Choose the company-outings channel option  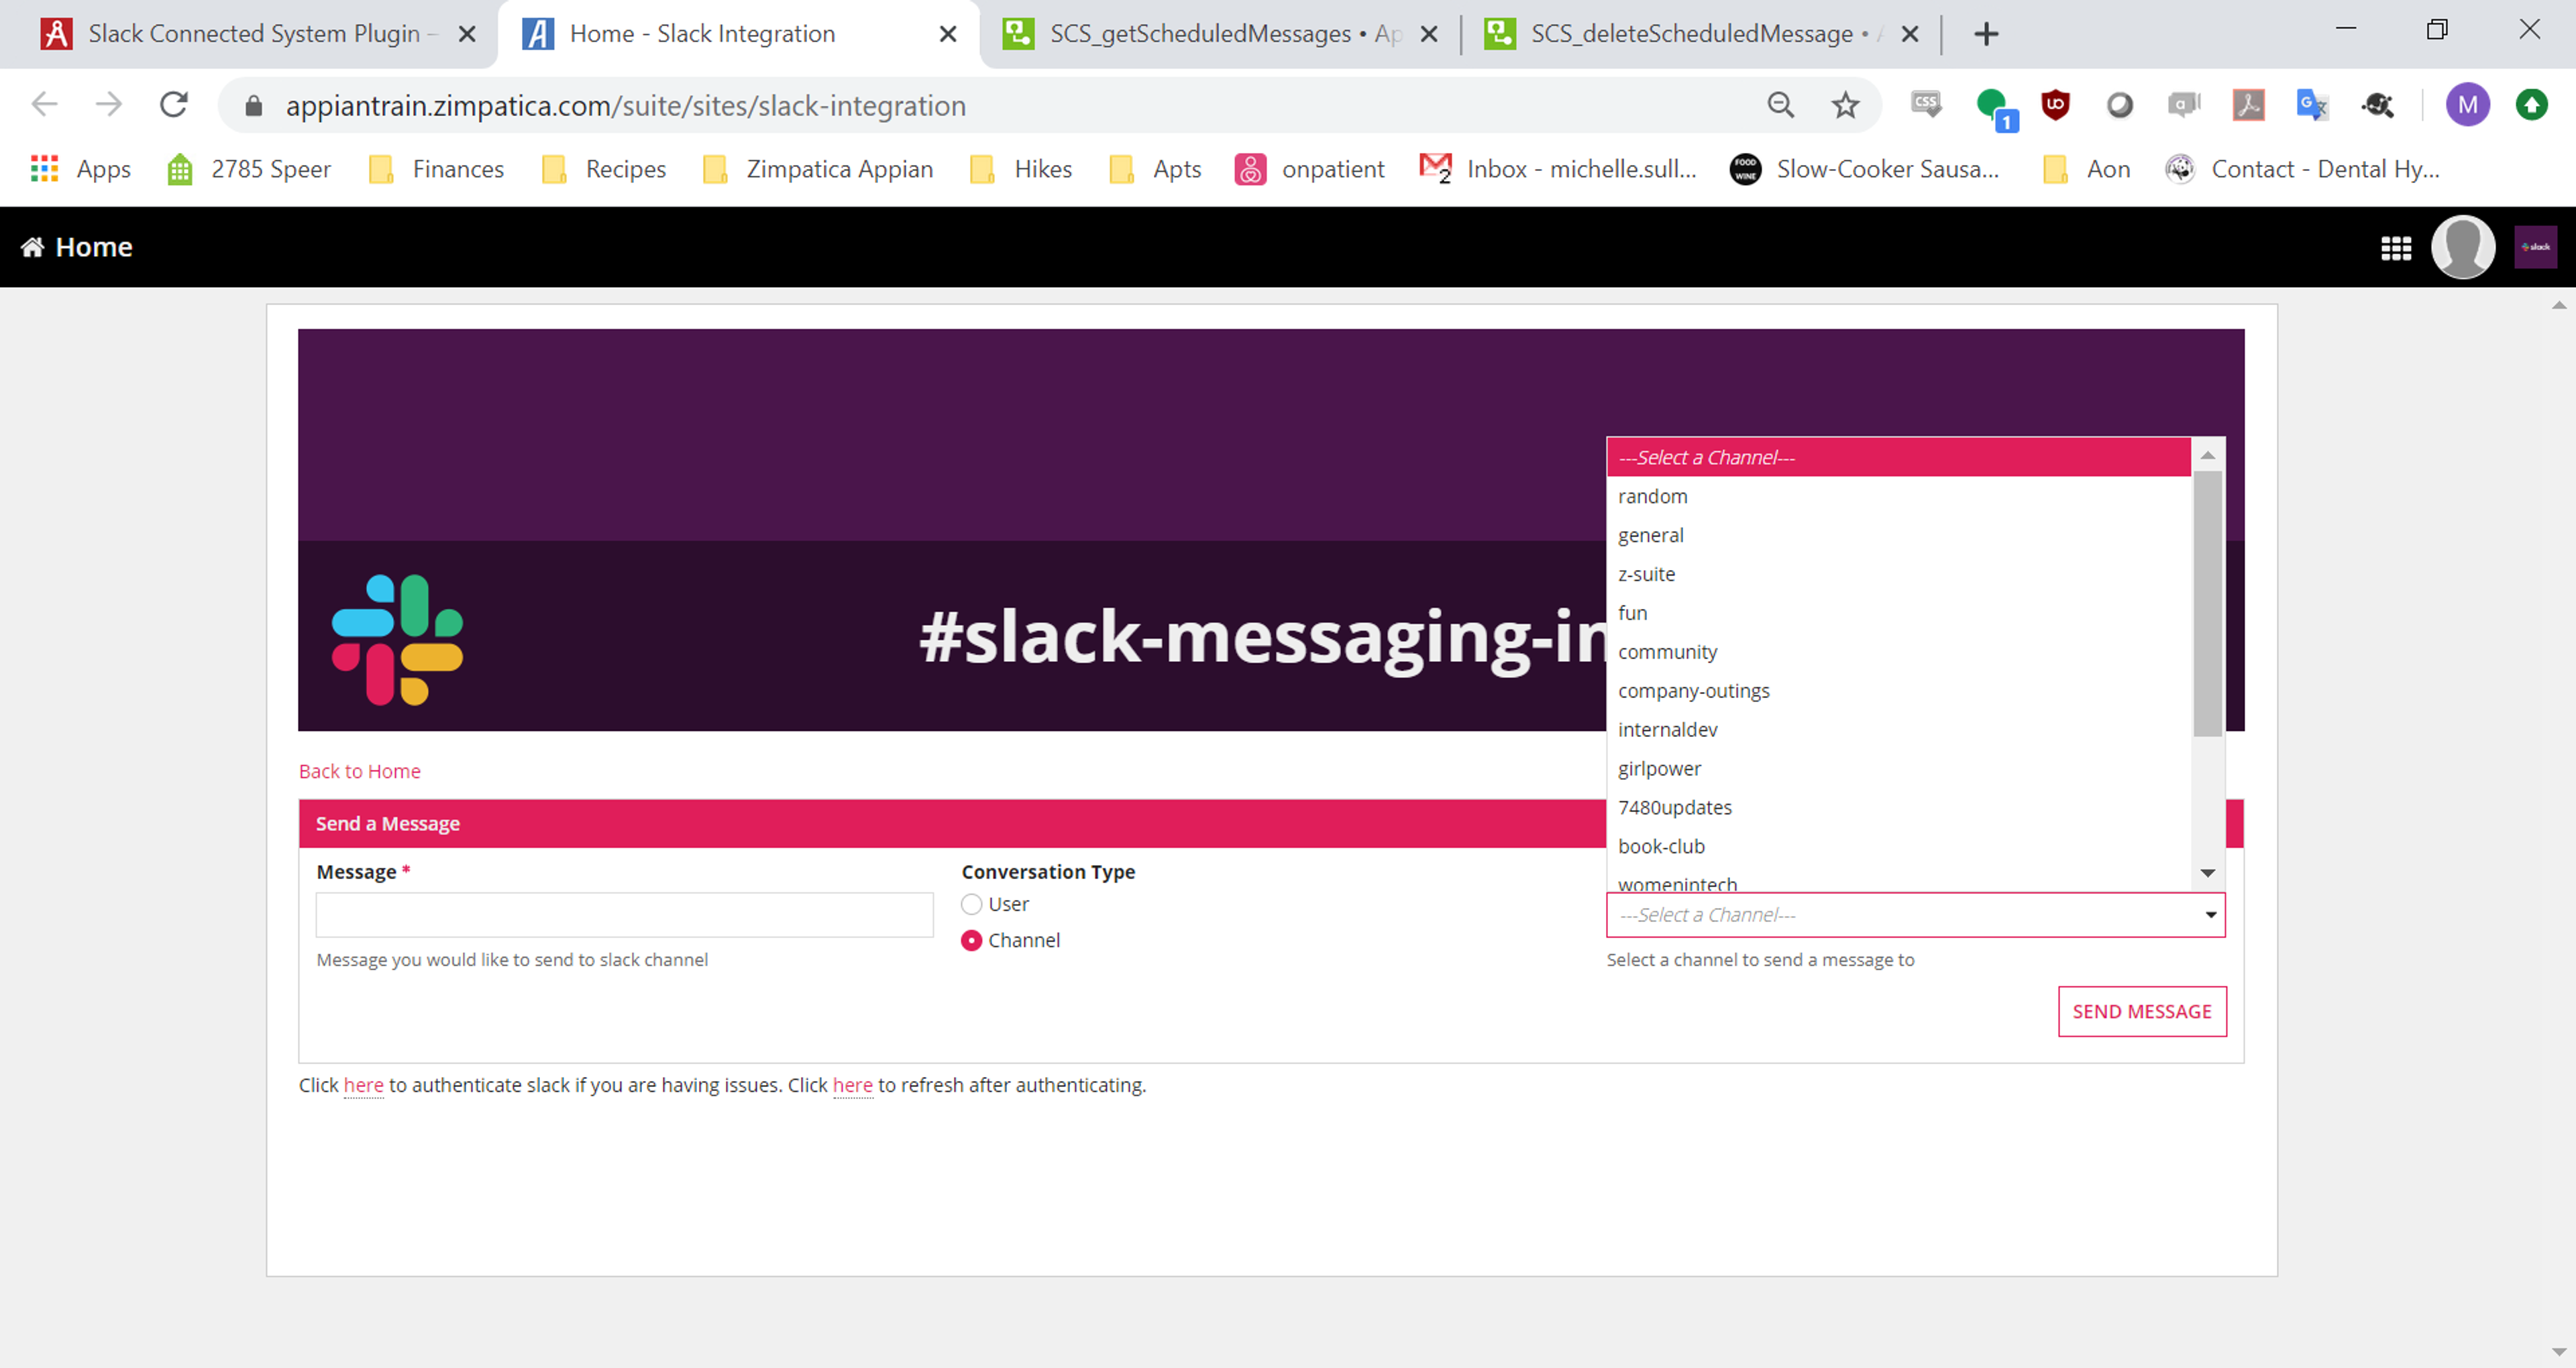point(1898,691)
